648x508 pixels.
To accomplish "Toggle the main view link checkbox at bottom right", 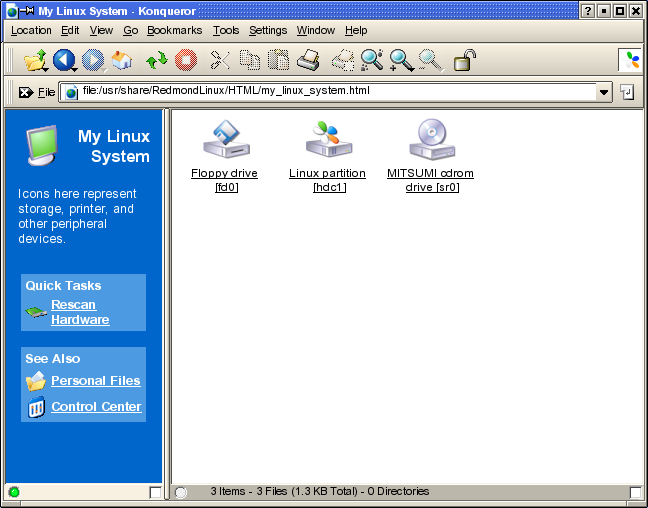I will (635, 492).
